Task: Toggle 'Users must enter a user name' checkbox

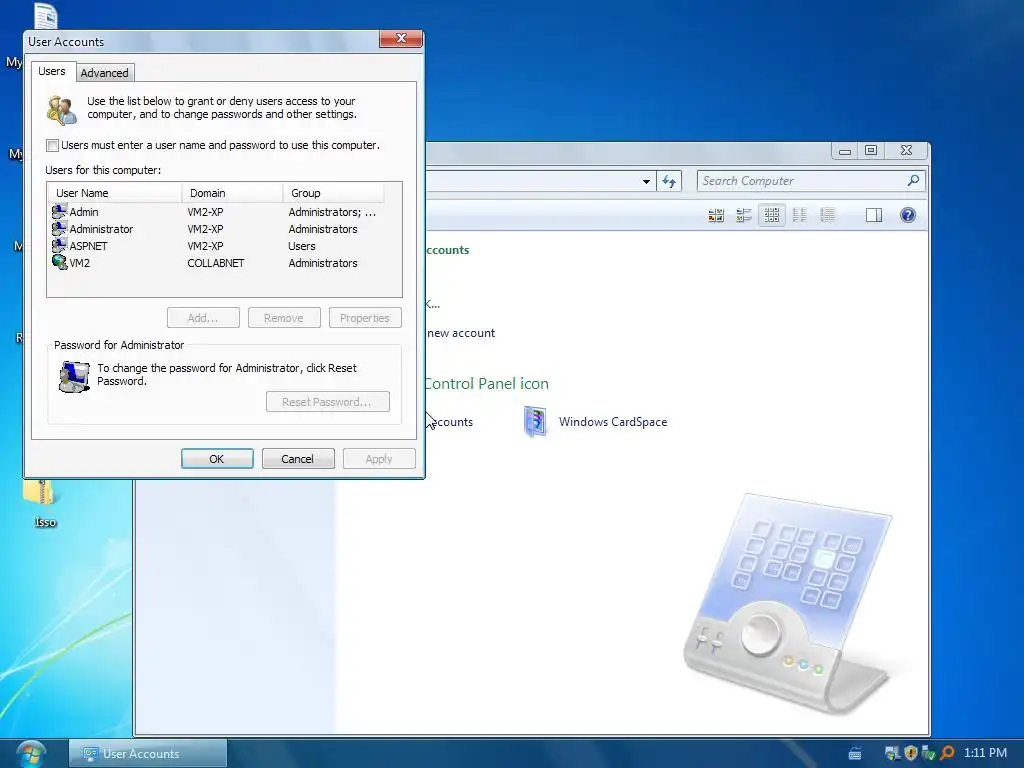Action: tap(52, 145)
